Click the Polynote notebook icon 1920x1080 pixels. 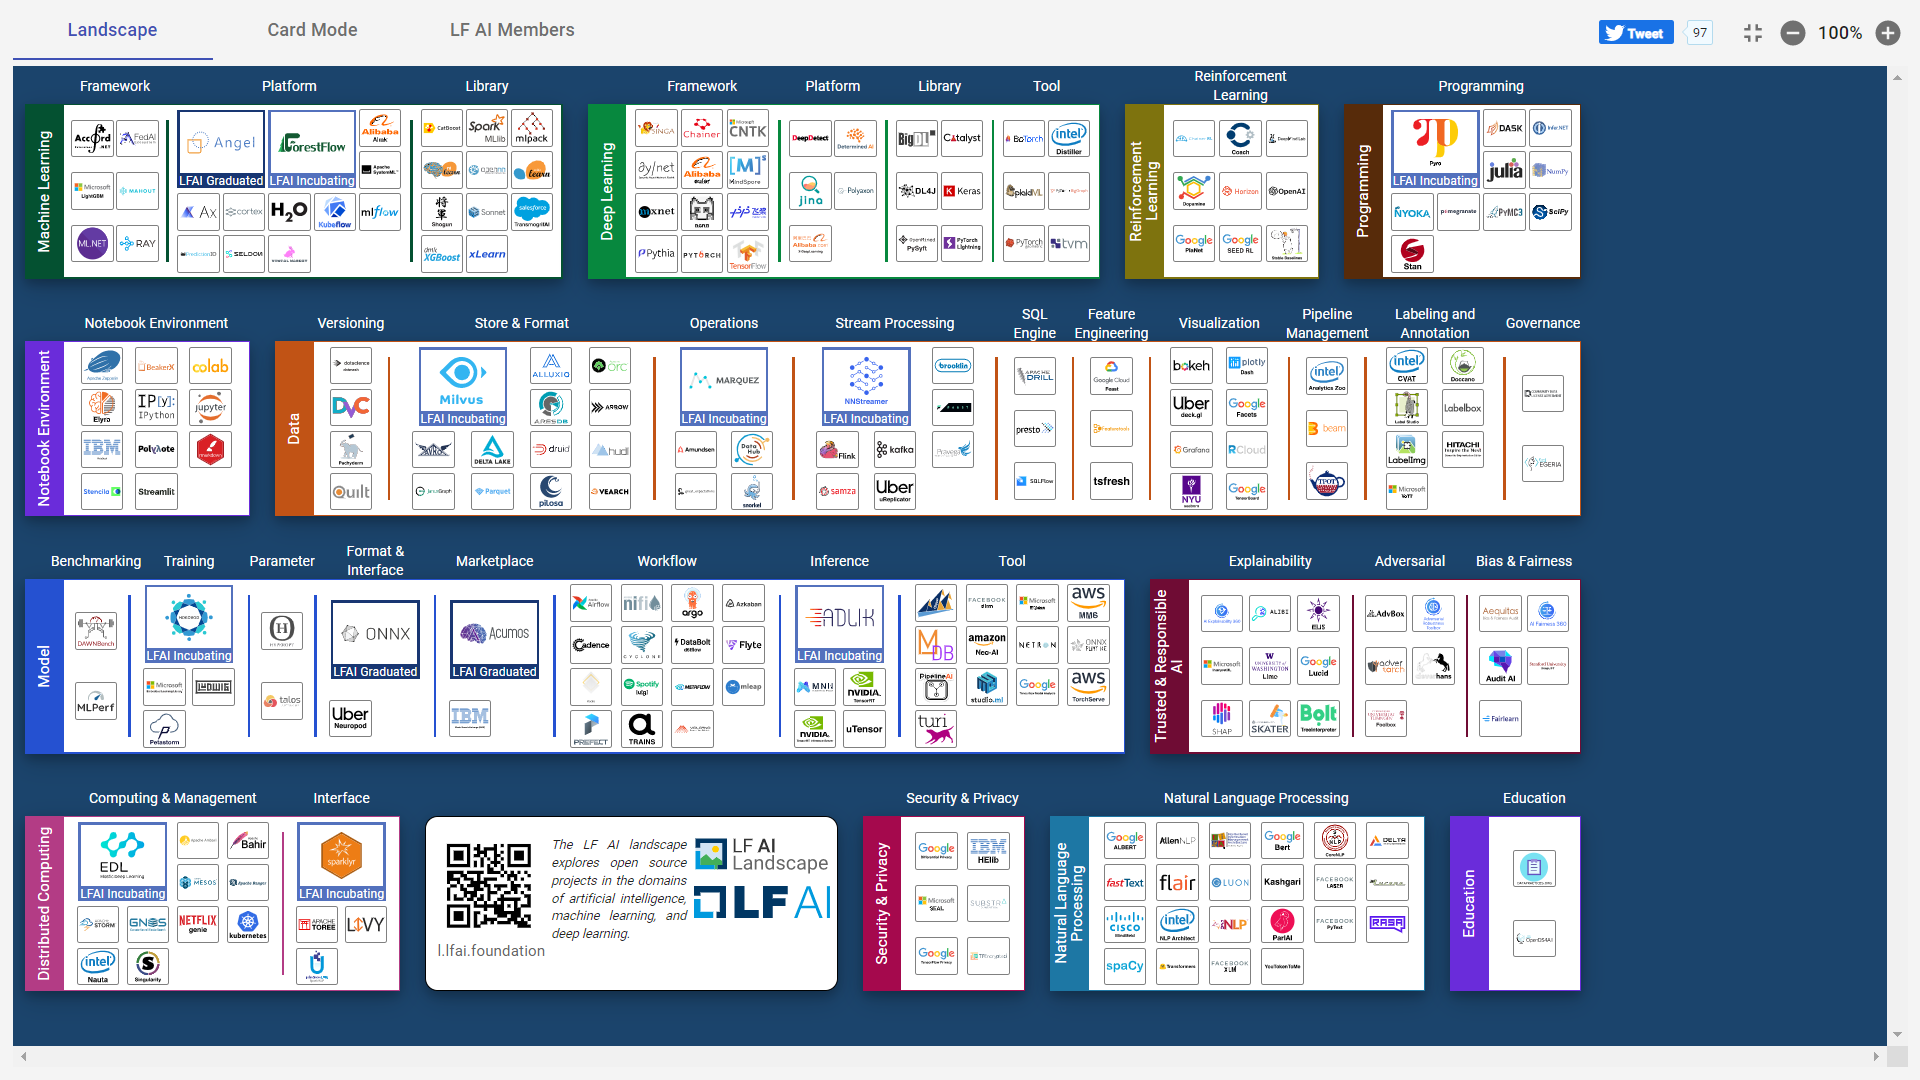point(157,450)
